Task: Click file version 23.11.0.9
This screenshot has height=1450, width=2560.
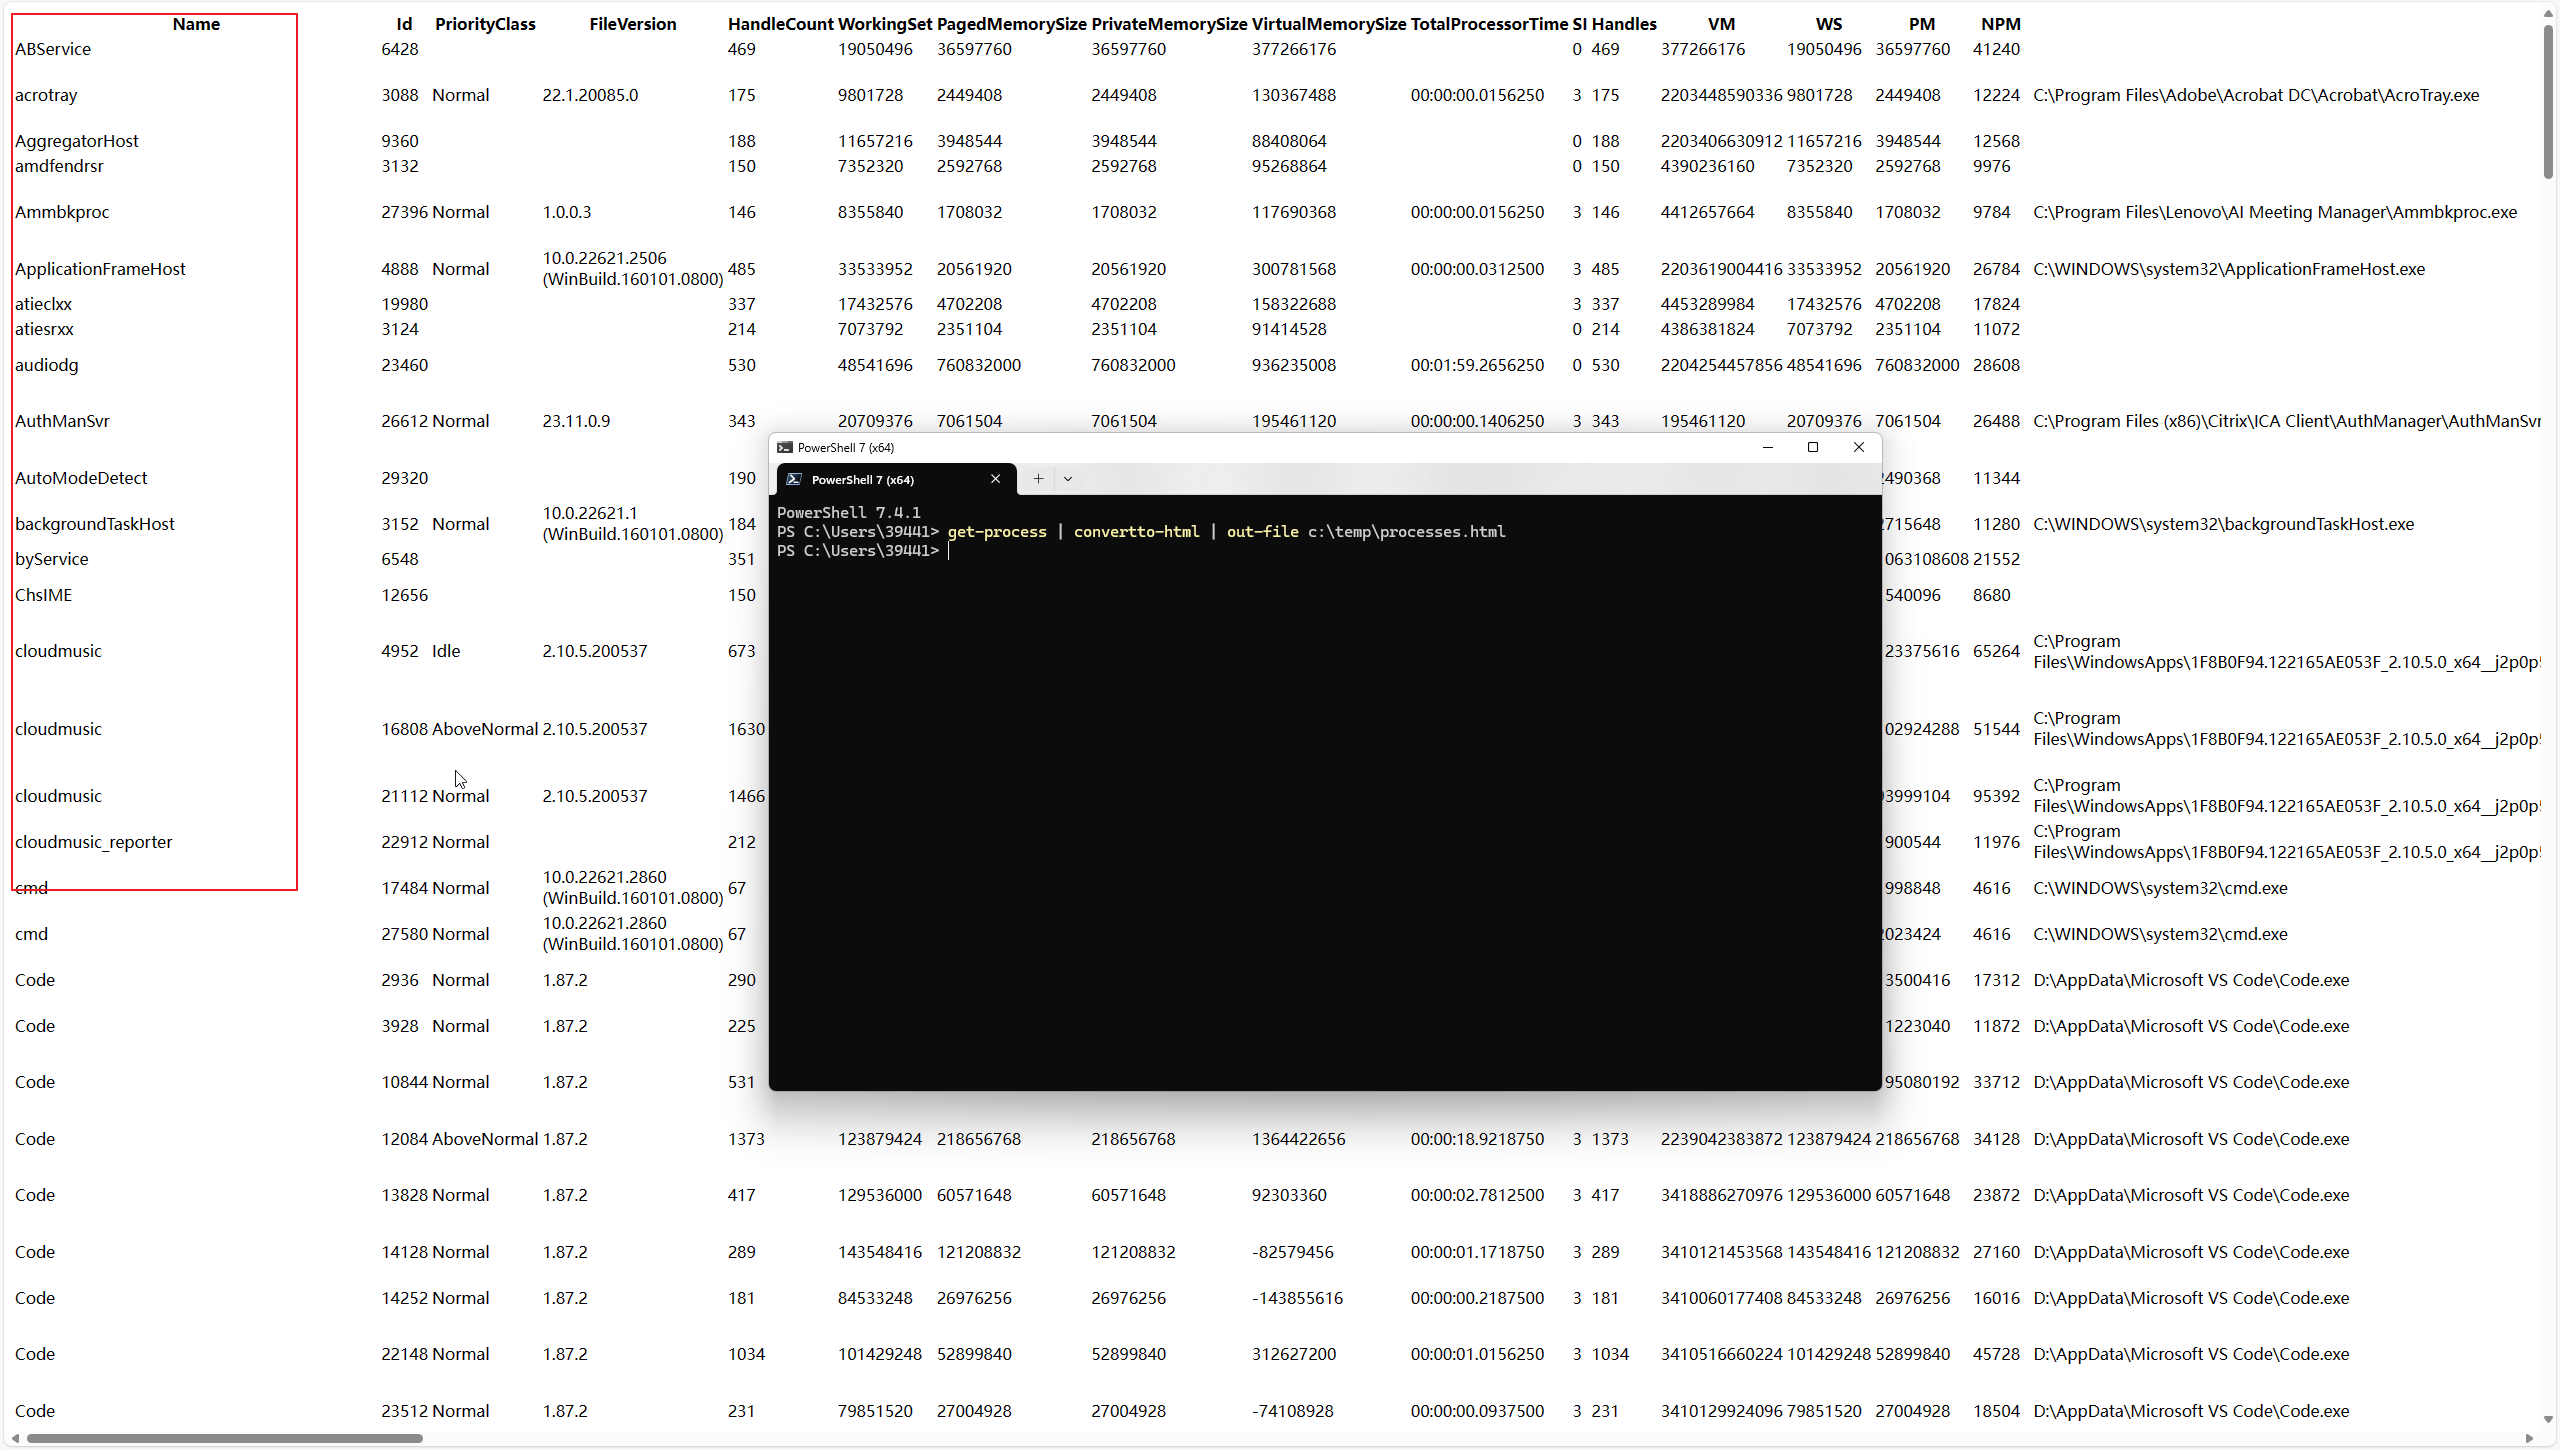Action: (x=576, y=421)
